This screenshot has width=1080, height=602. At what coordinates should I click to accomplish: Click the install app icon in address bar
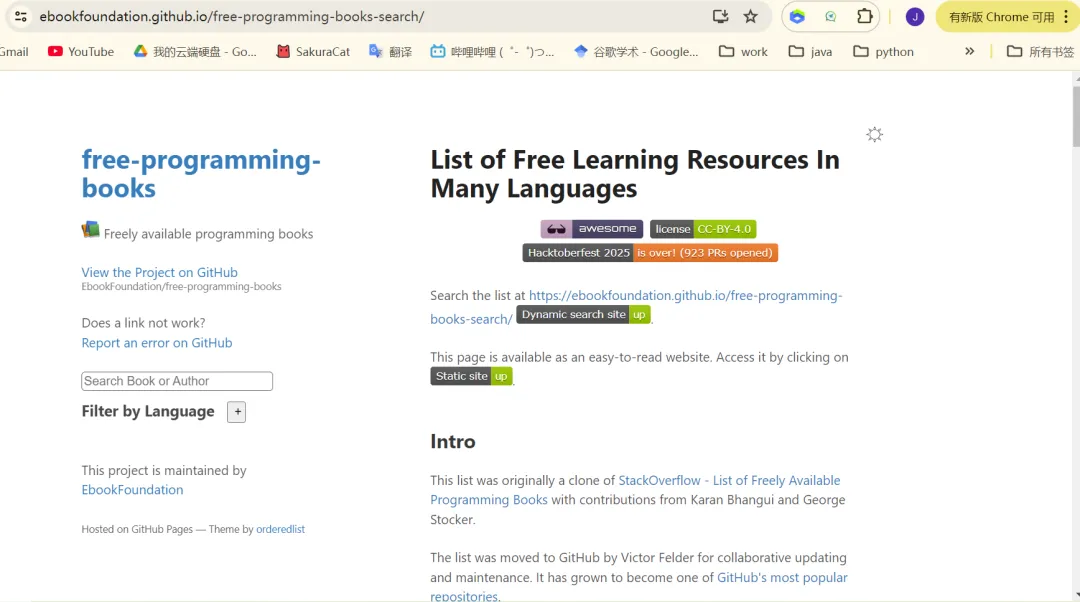coord(720,16)
